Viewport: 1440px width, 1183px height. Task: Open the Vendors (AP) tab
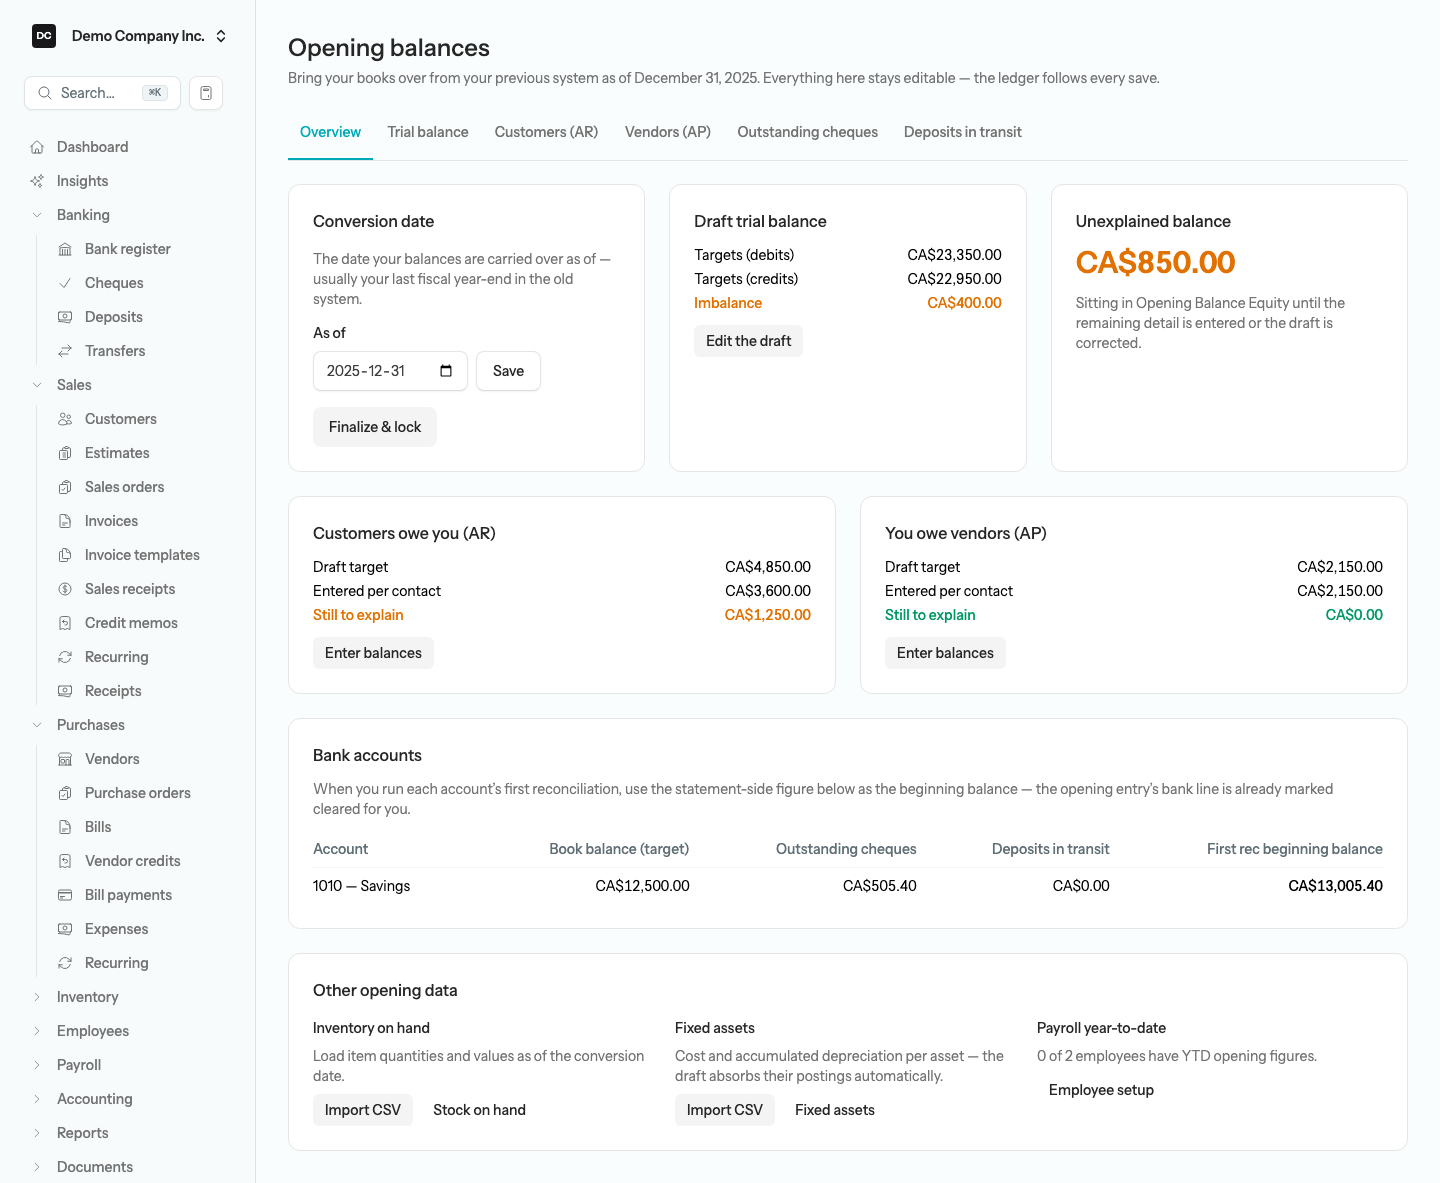point(668,132)
